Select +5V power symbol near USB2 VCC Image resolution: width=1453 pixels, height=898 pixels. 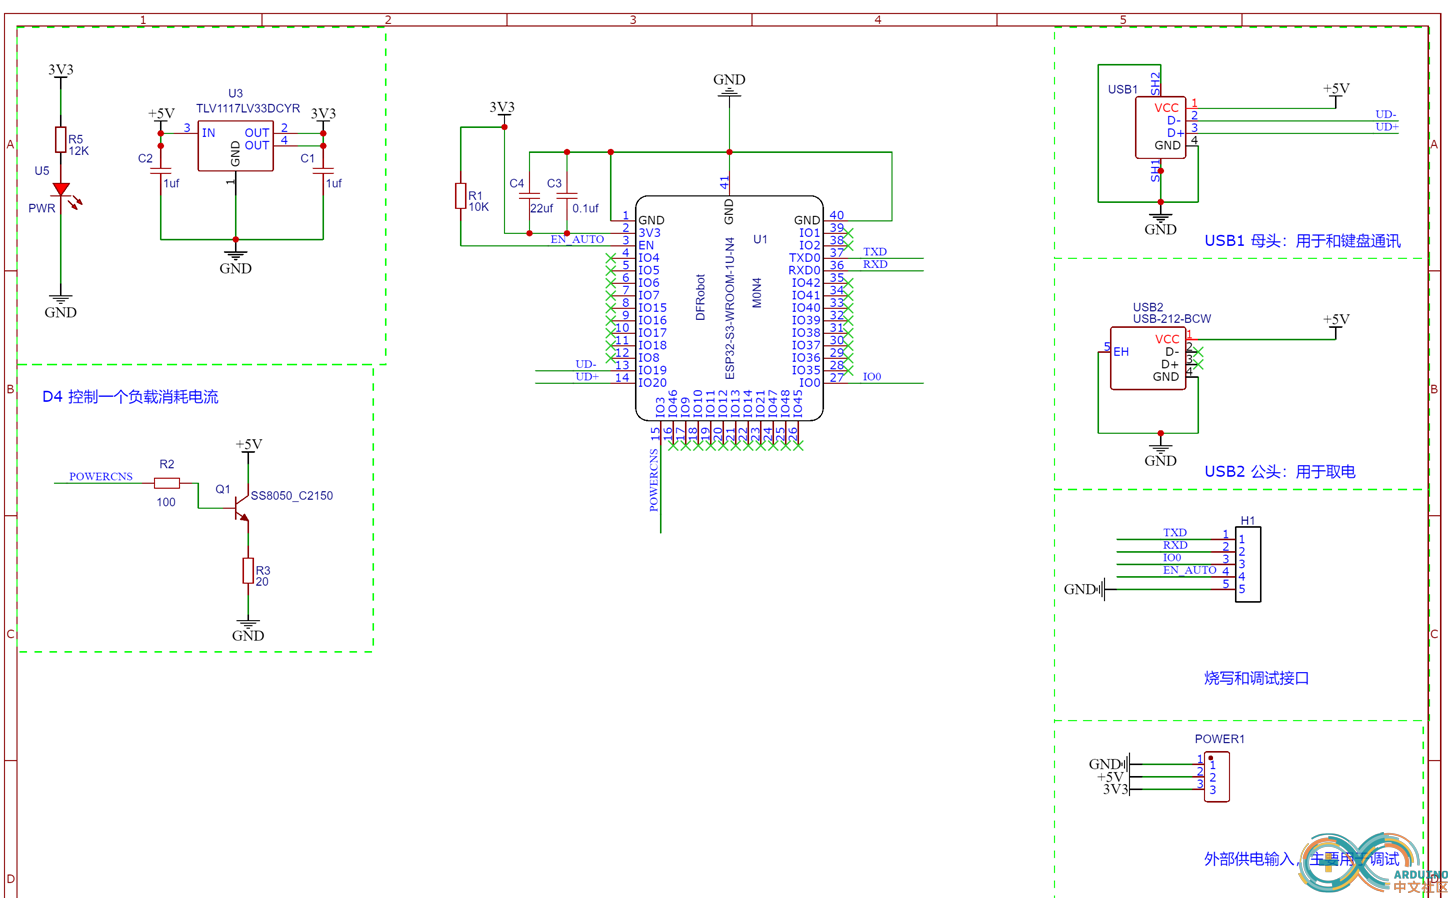[1336, 323]
